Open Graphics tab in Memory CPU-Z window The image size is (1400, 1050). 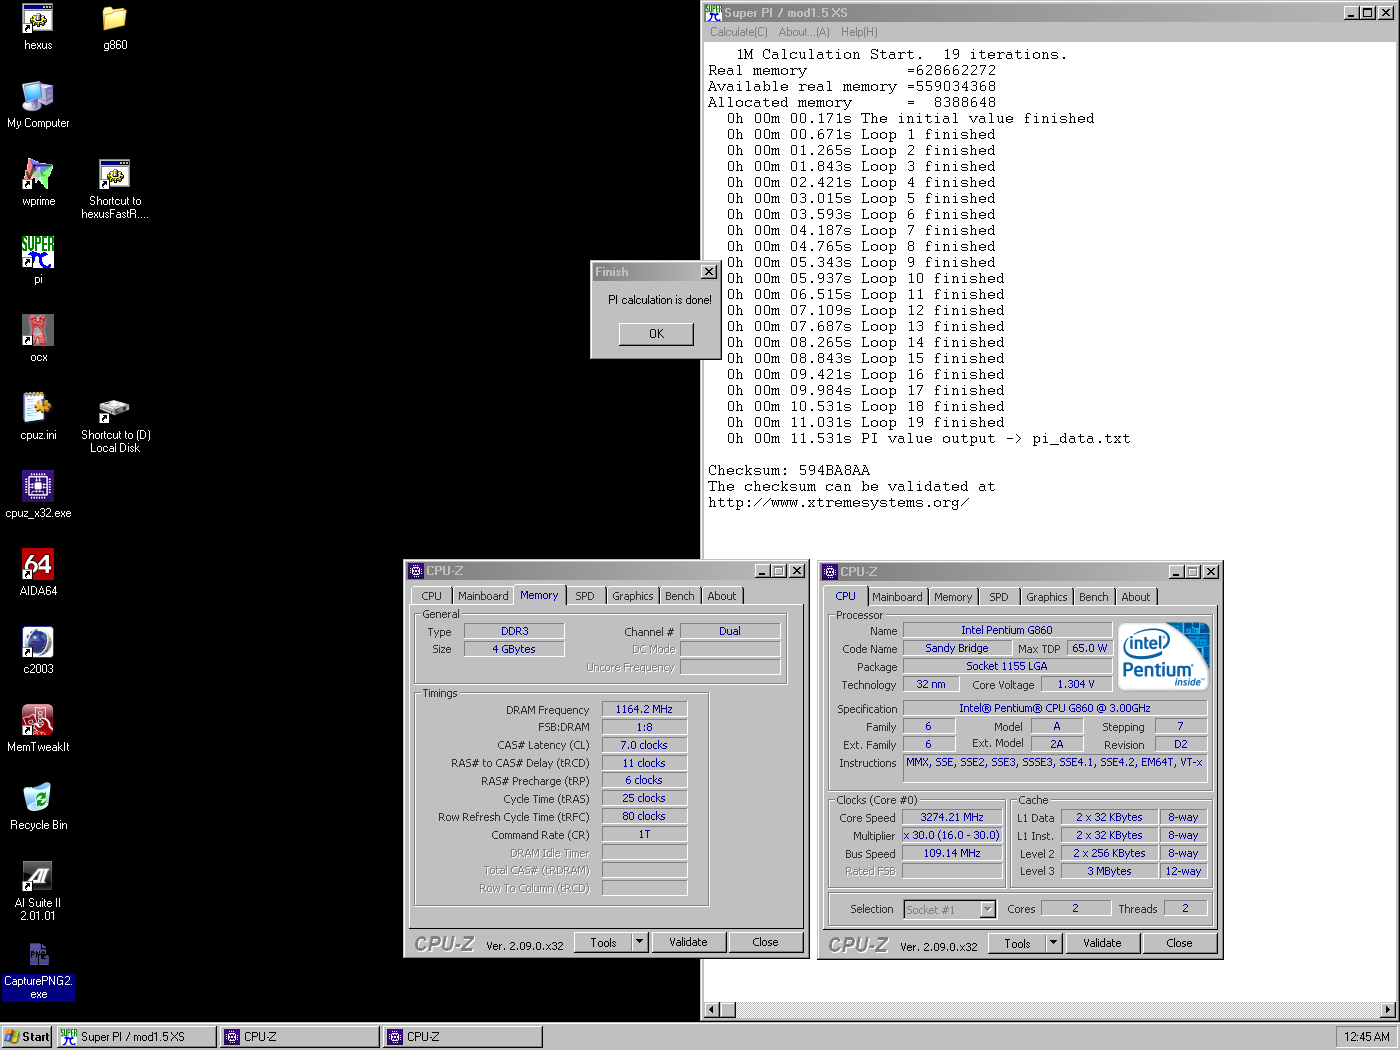pyautogui.click(x=633, y=596)
